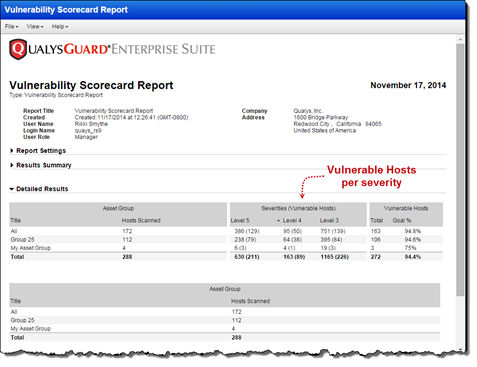Open the View menu
The image size is (477, 367).
pyautogui.click(x=35, y=26)
